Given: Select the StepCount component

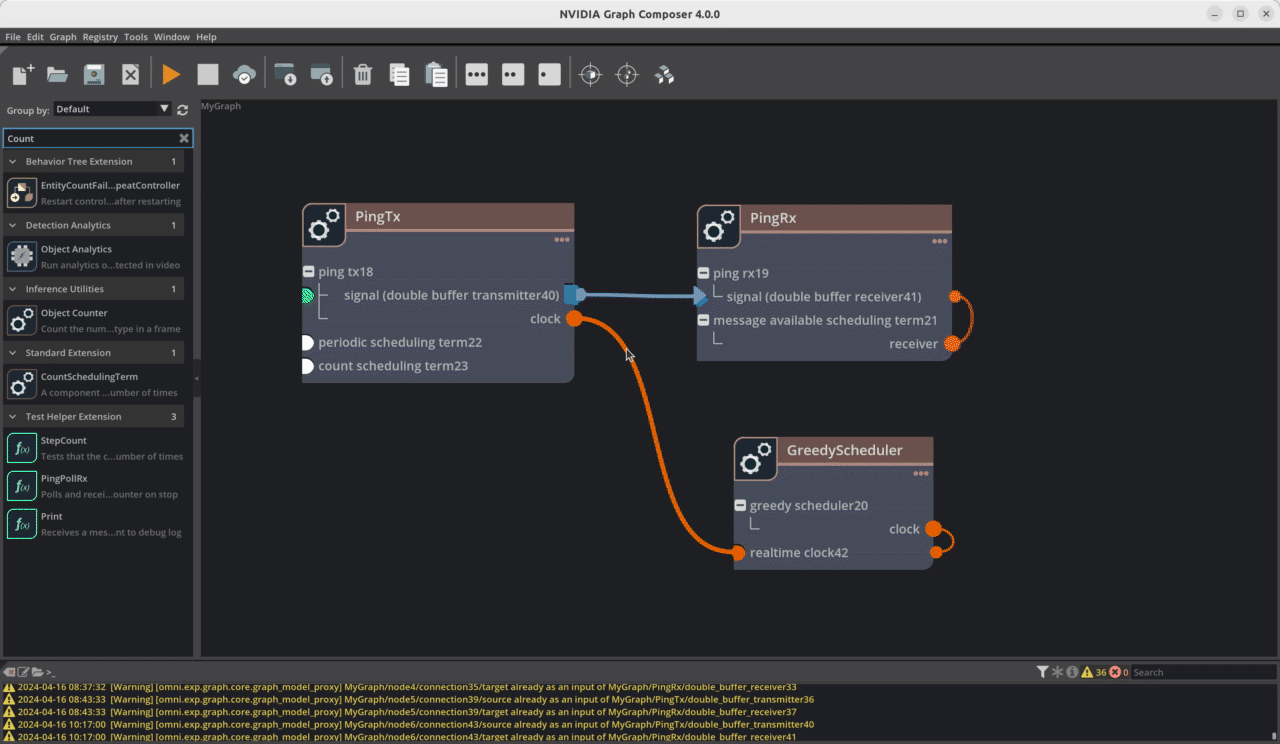Looking at the screenshot, I should point(96,448).
